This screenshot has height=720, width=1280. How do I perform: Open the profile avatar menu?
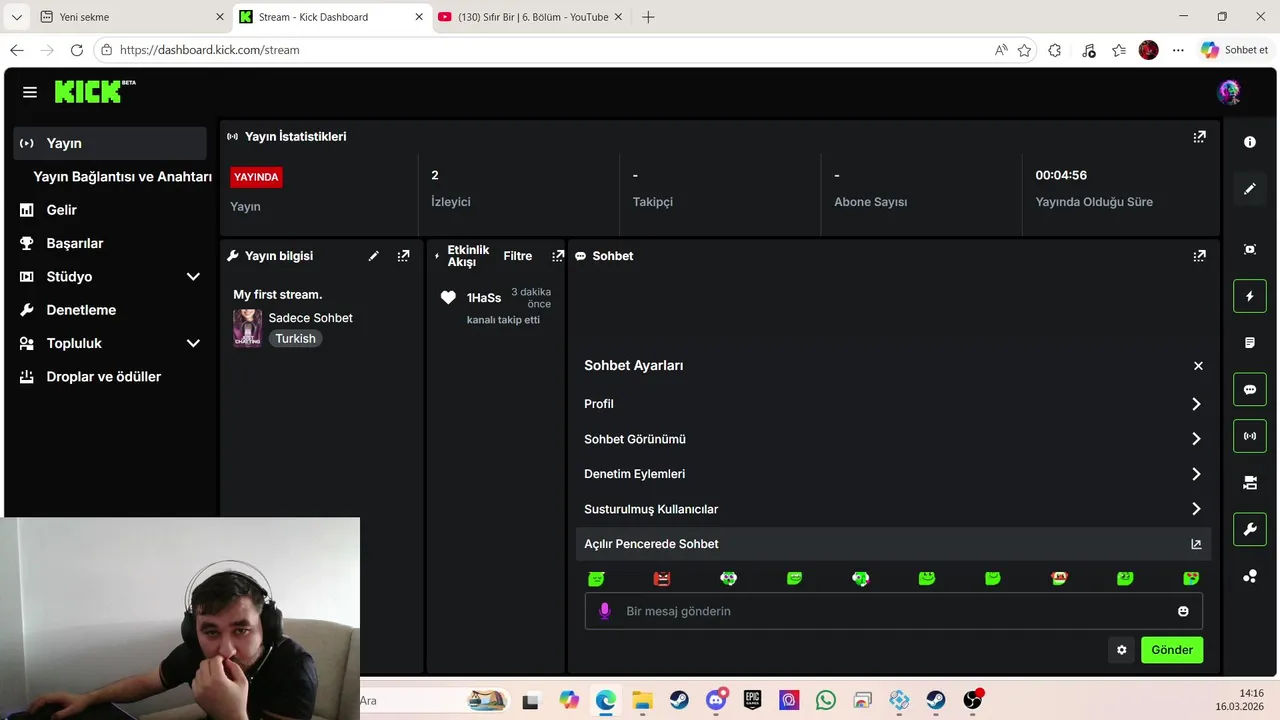point(1229,92)
